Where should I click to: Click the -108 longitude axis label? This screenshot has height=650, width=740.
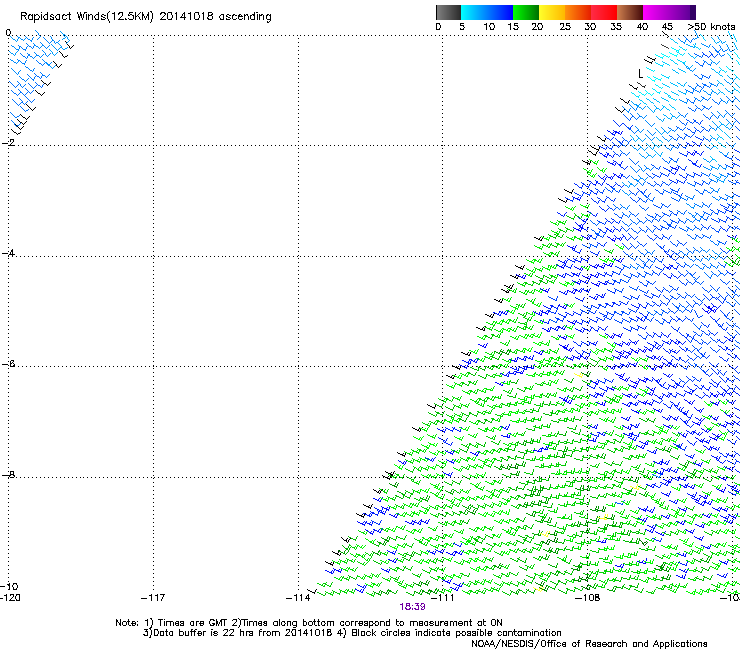(x=588, y=598)
